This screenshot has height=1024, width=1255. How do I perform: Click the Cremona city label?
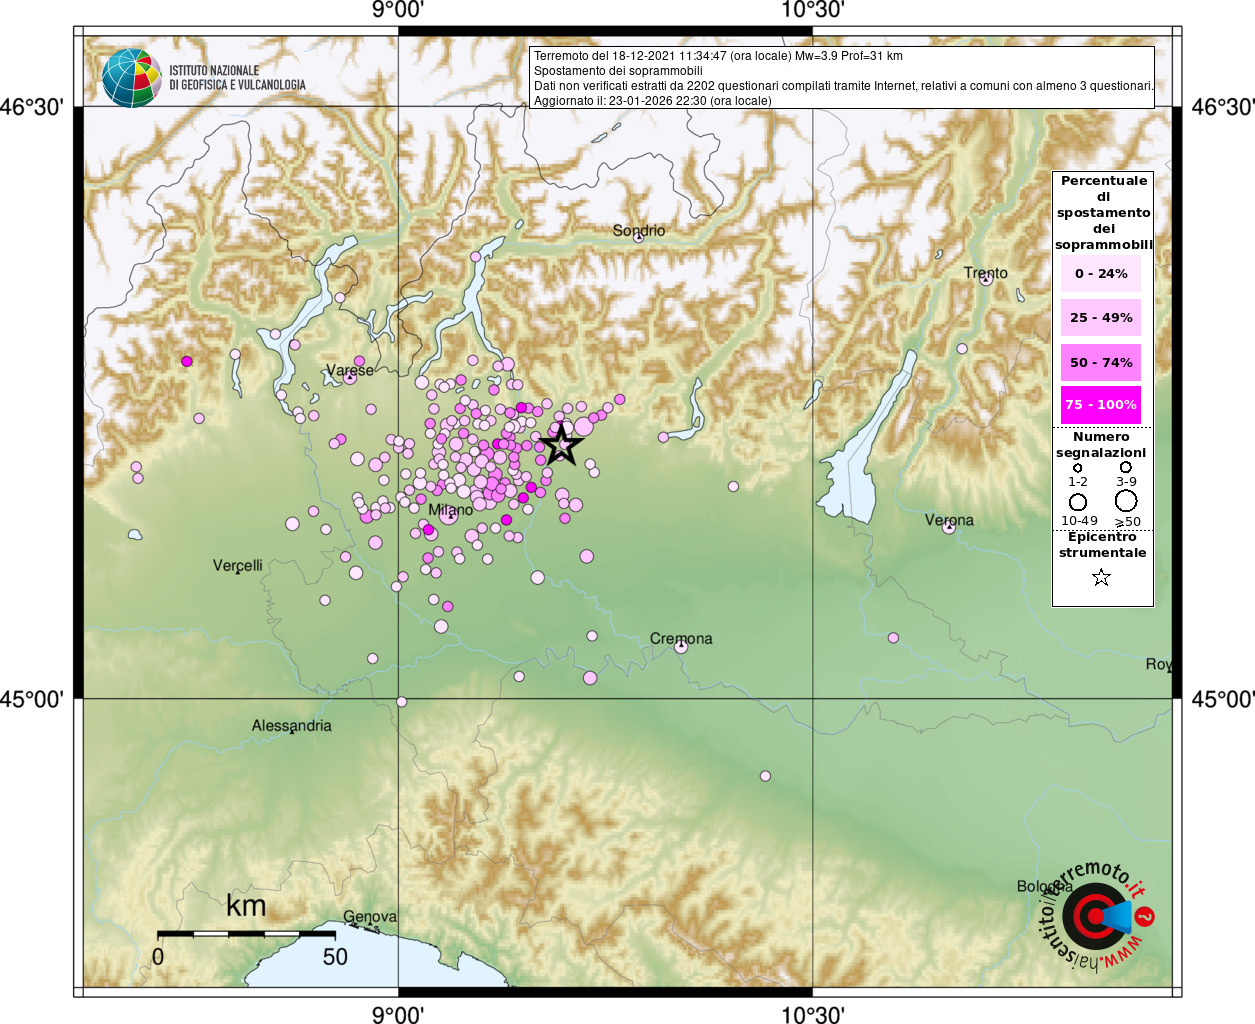pyautogui.click(x=681, y=639)
